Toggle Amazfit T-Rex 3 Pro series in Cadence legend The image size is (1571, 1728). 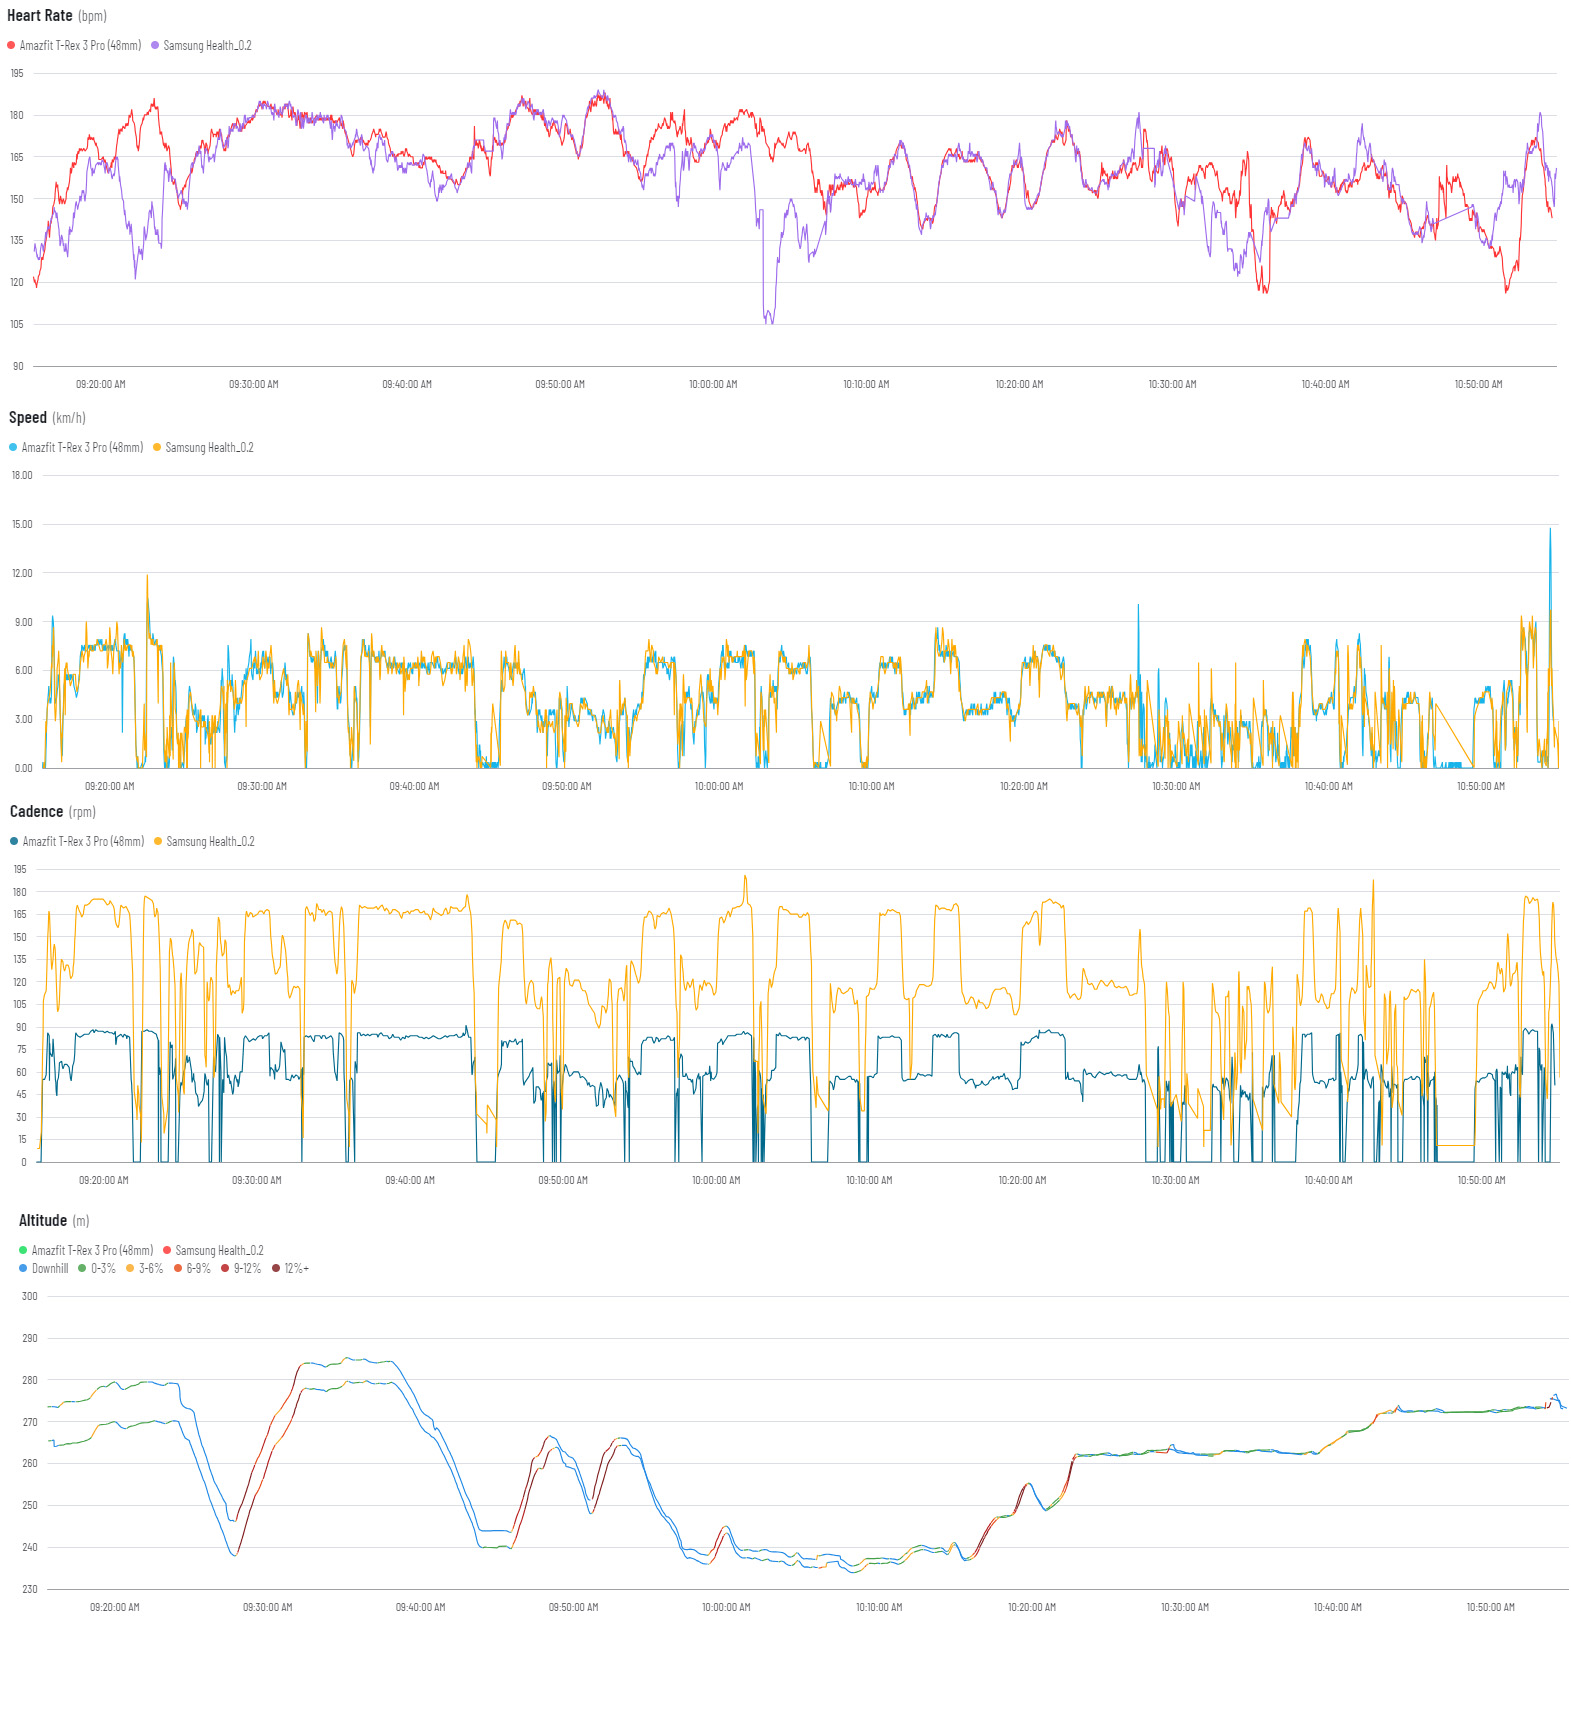[77, 842]
